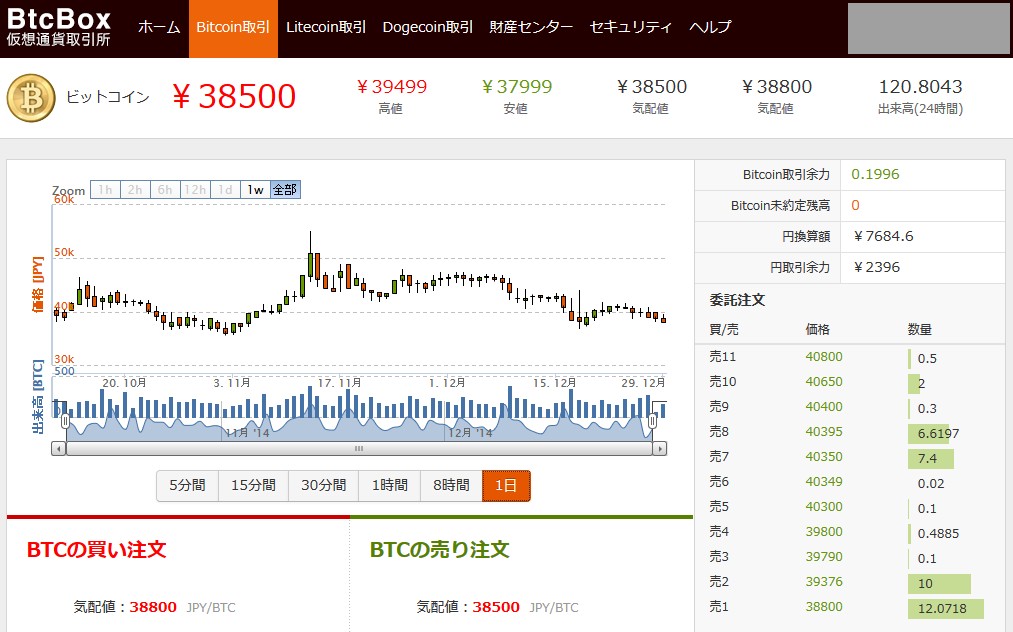Open 財産センター in the navigation
Viewport: 1013px width, 632px height.
531,27
